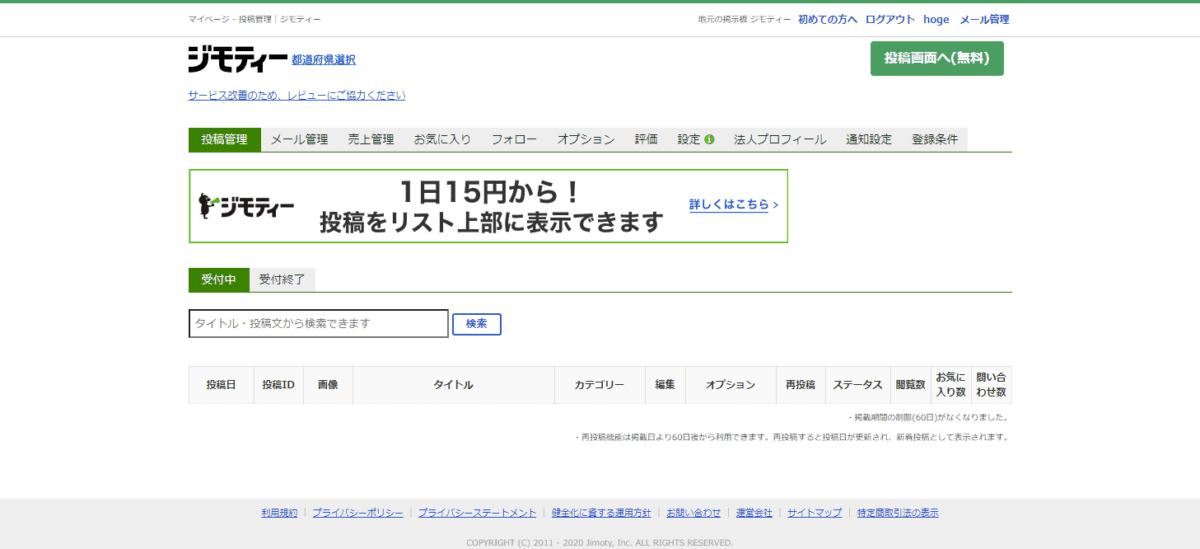Screen dimensions: 1200x549
Task: Click the 投稿日 column header
Action: click(x=221, y=385)
